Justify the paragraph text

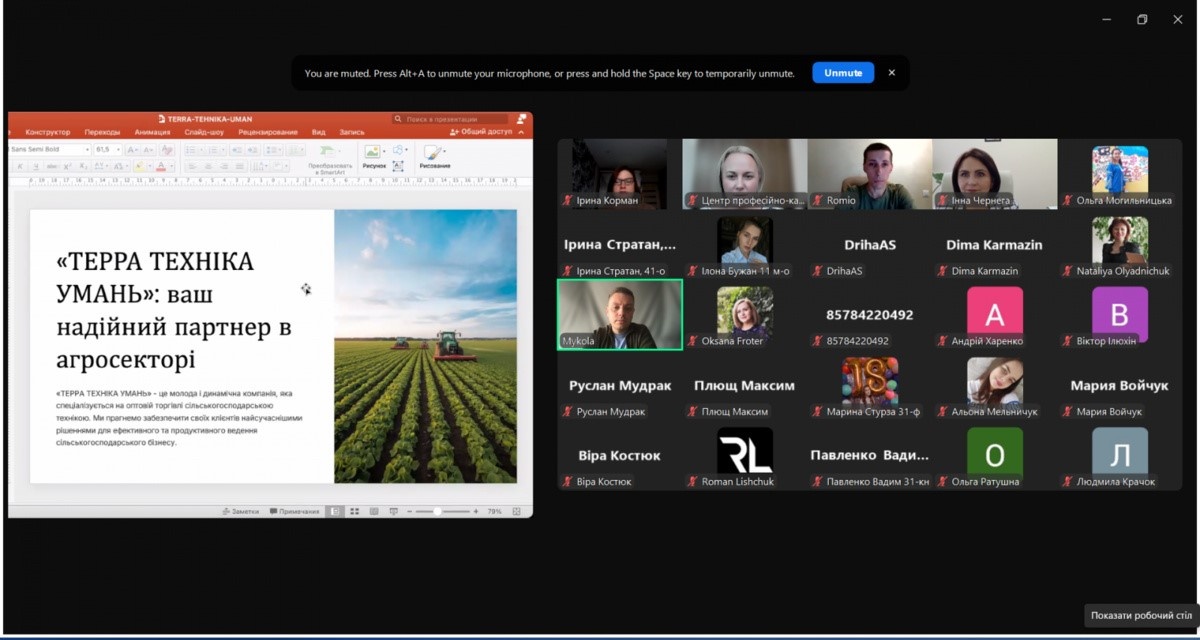tap(240, 166)
